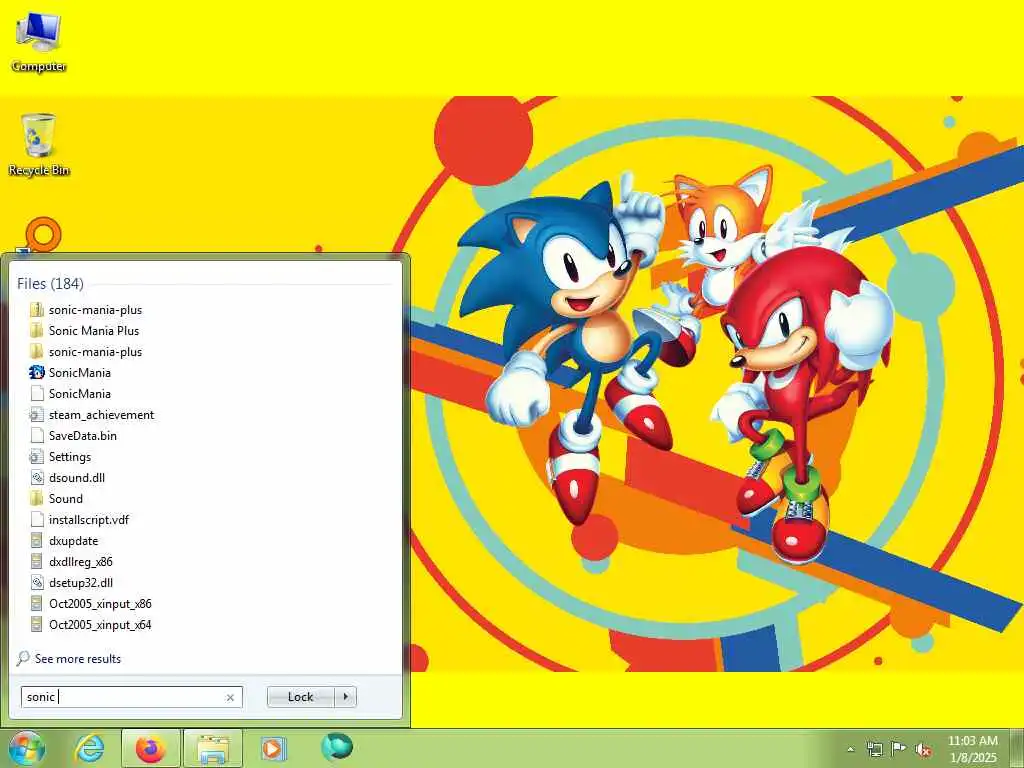Click the dxupdate cabinet file icon
Viewport: 1024px width, 768px height.
point(37,541)
